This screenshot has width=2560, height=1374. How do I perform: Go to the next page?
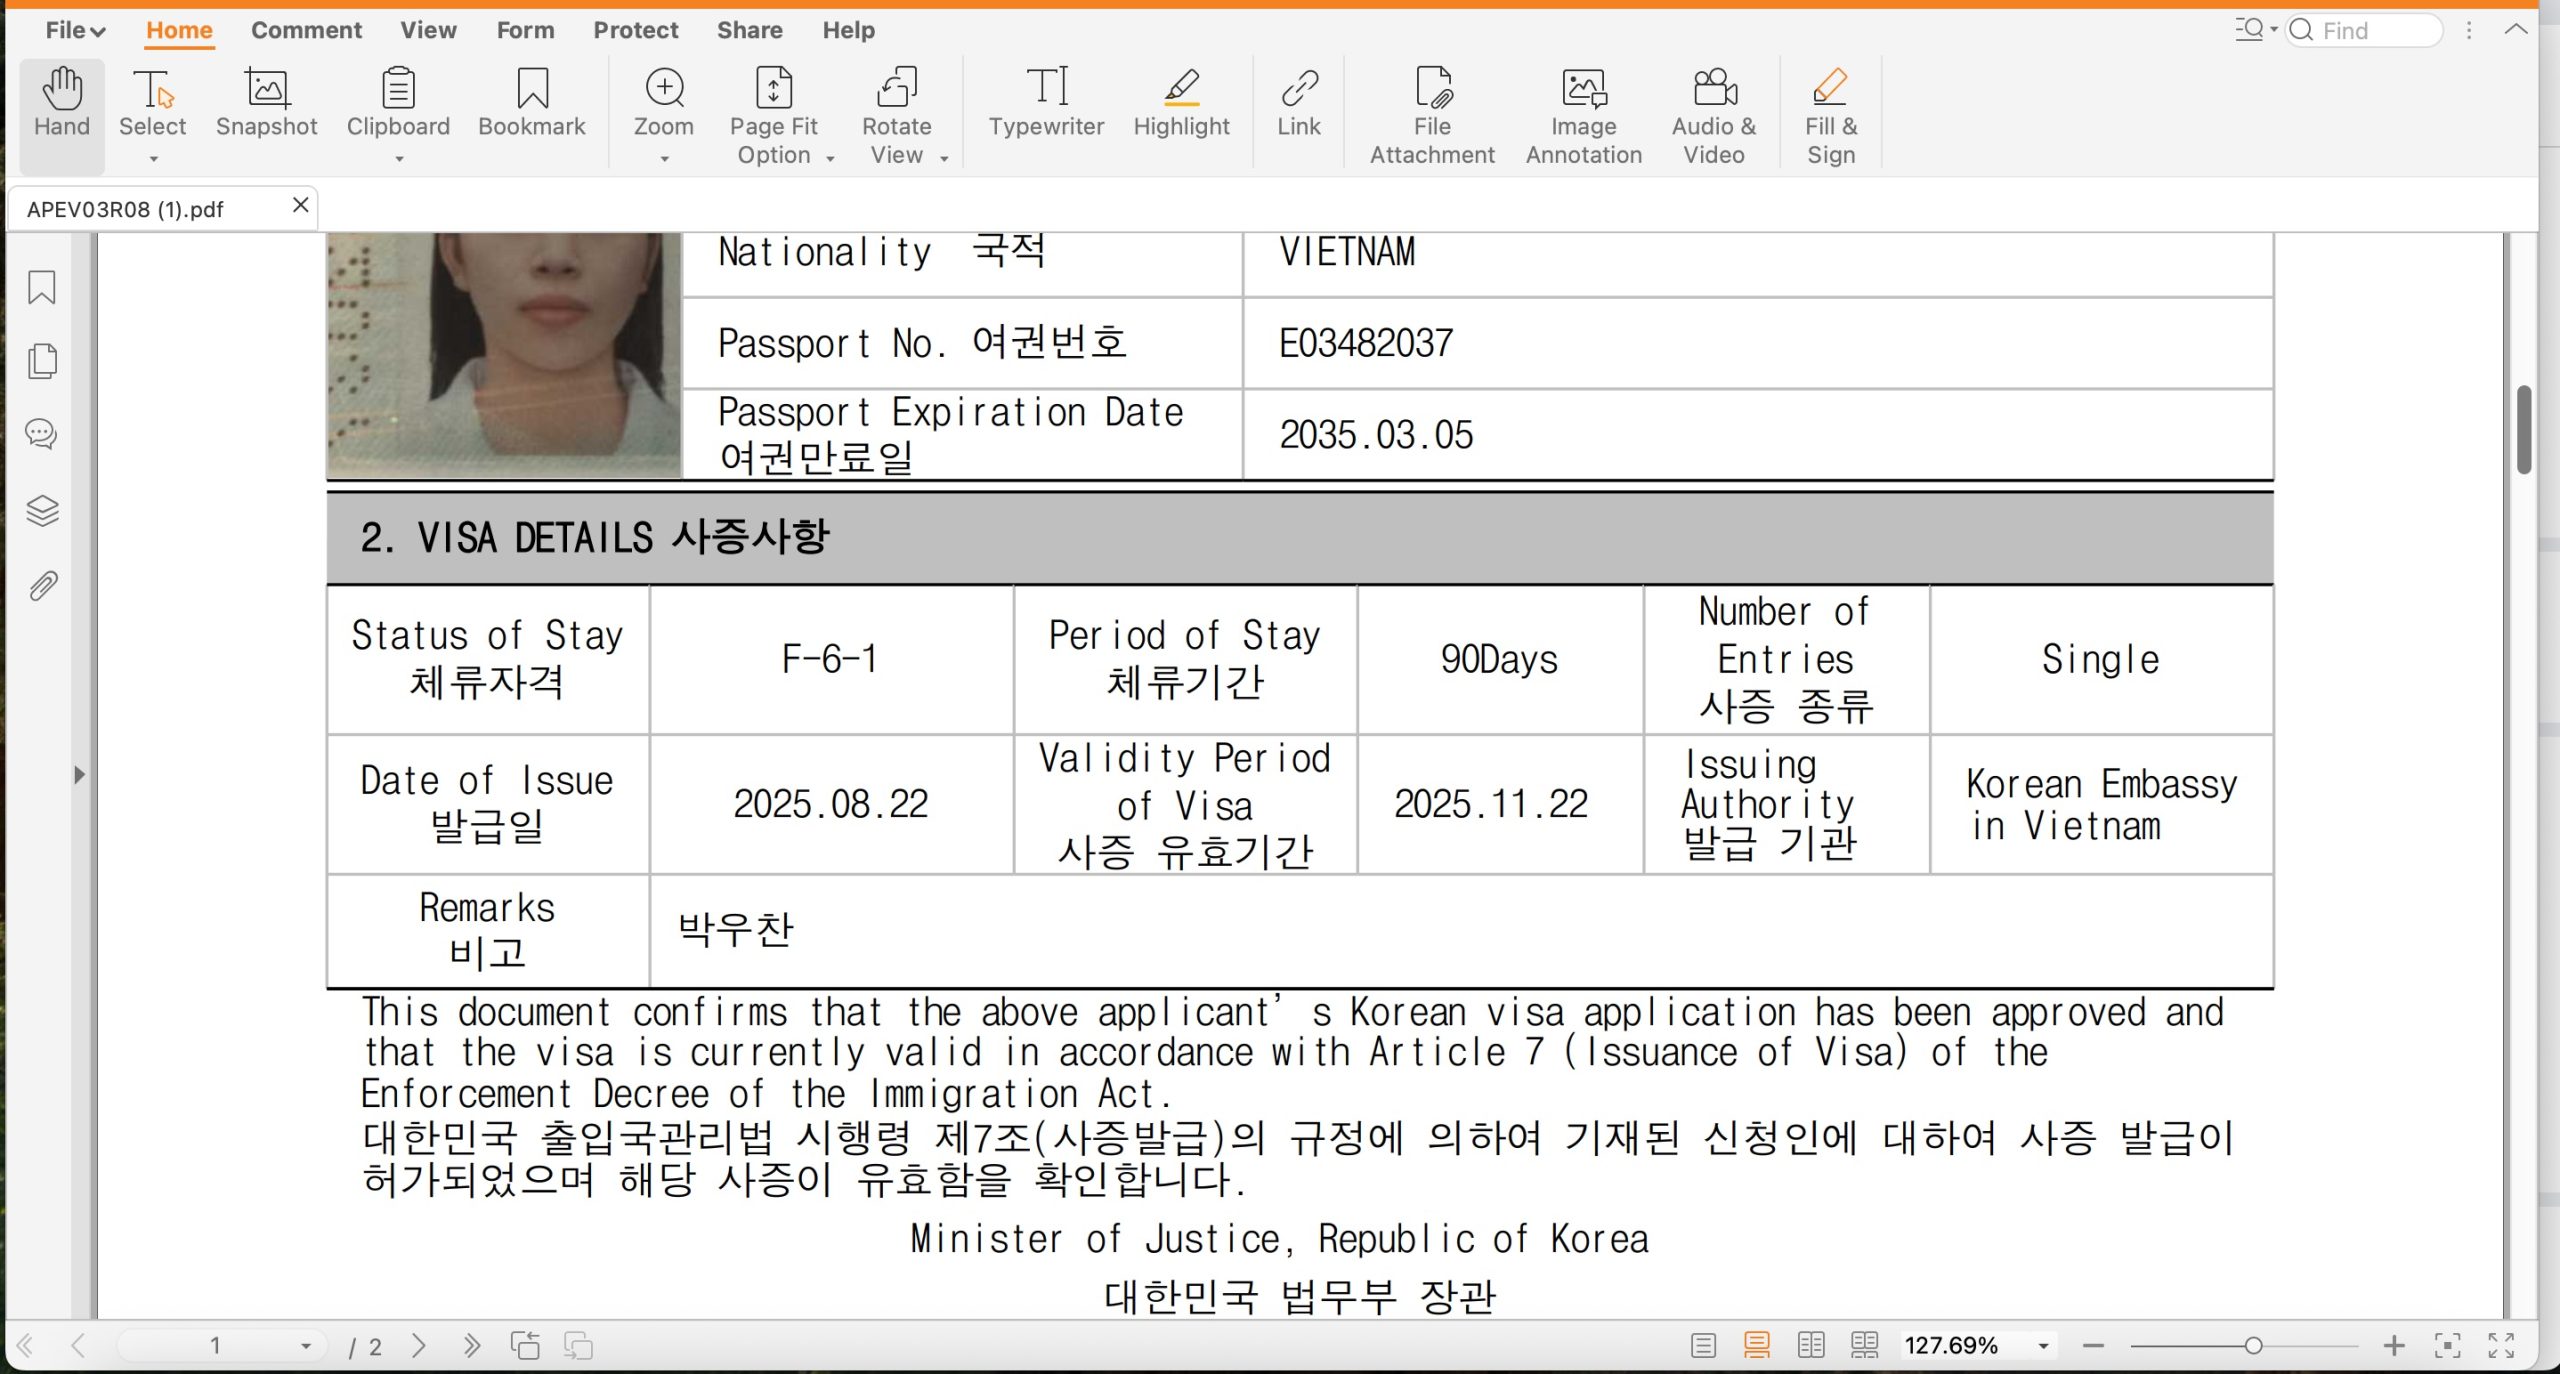click(419, 1346)
